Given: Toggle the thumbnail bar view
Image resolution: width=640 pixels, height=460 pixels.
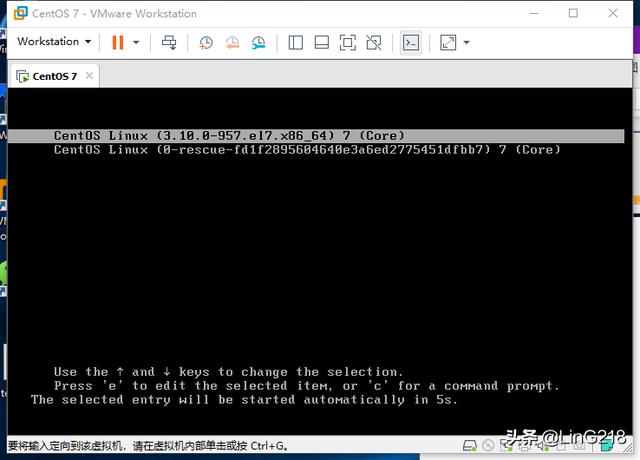Looking at the screenshot, I should tap(322, 42).
